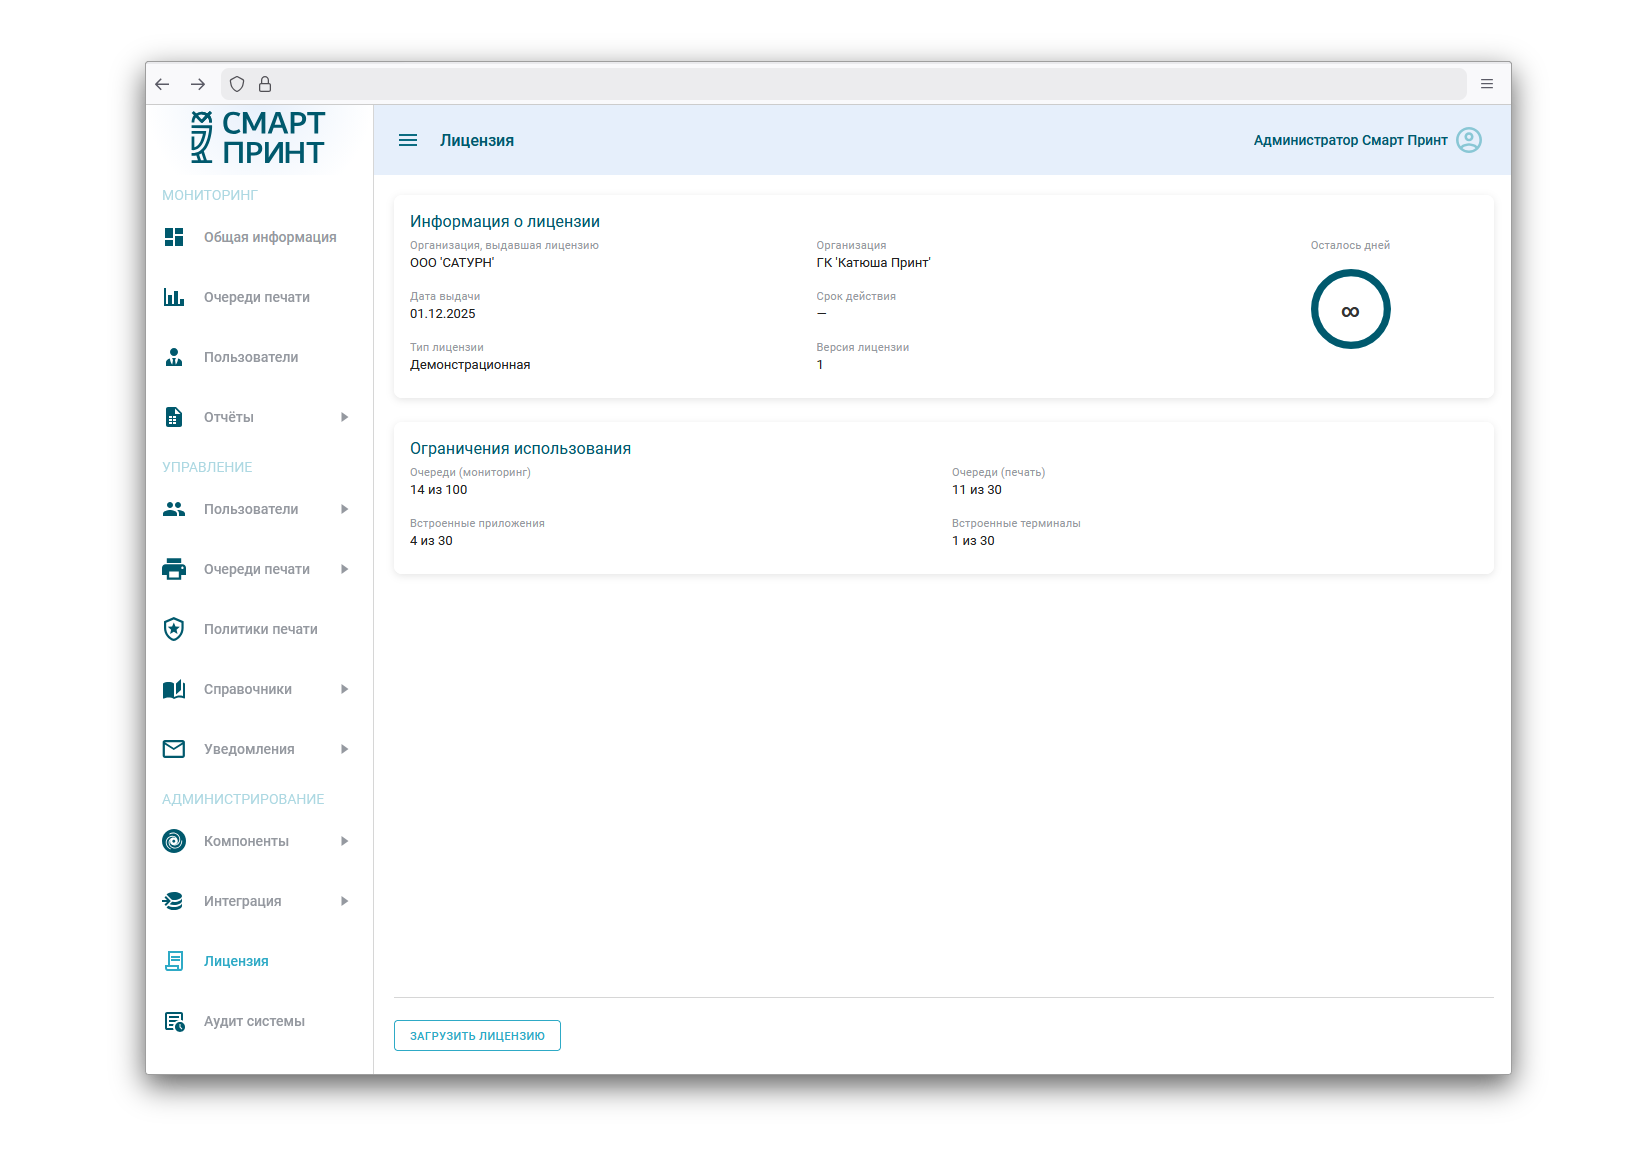1638x1162 pixels.
Task: Click the Отчёты document icon
Action: click(174, 417)
